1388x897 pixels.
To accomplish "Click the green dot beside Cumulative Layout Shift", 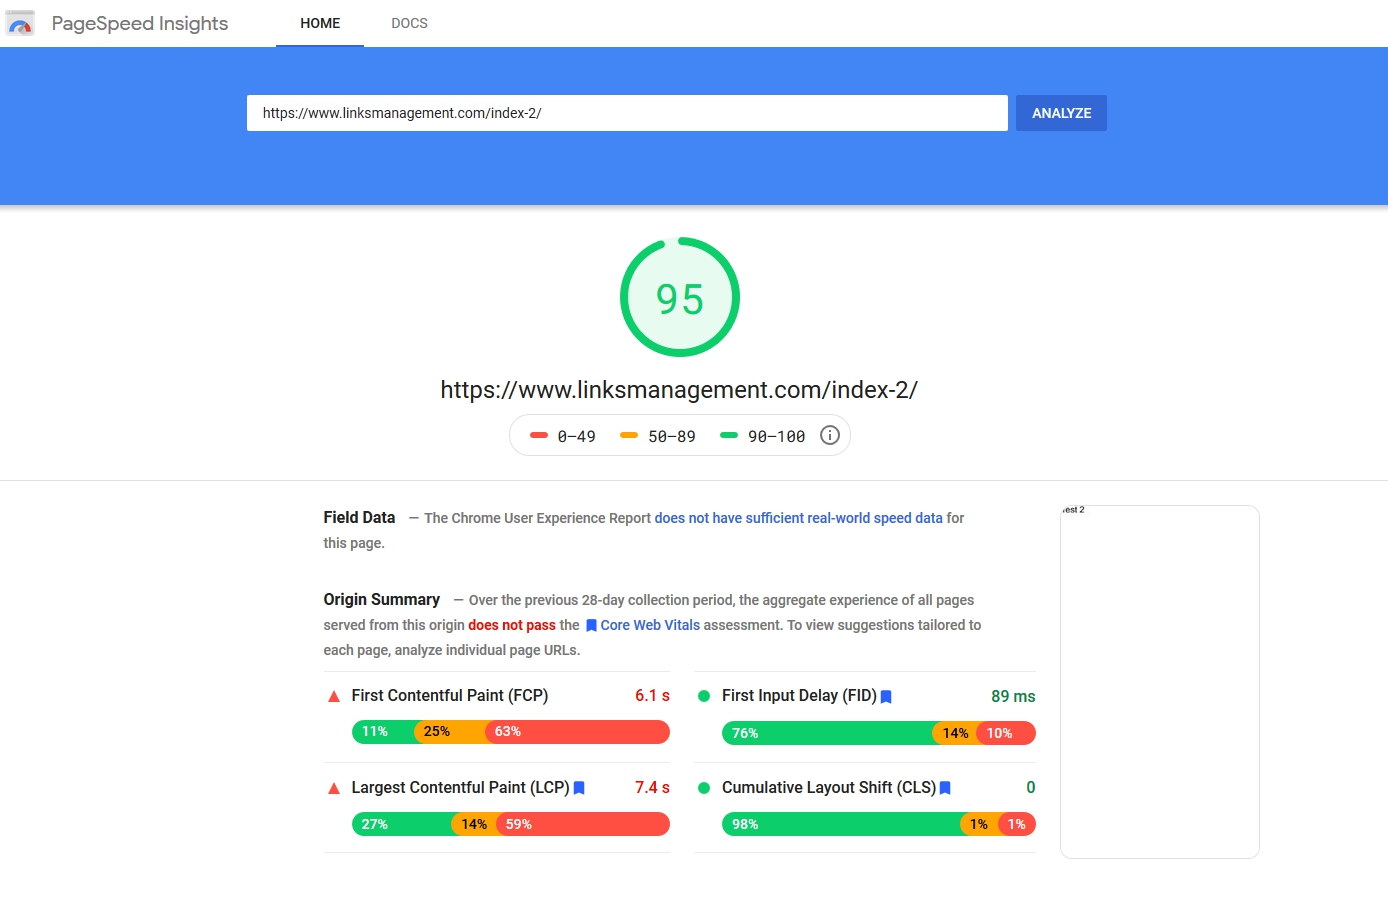I will [x=704, y=788].
